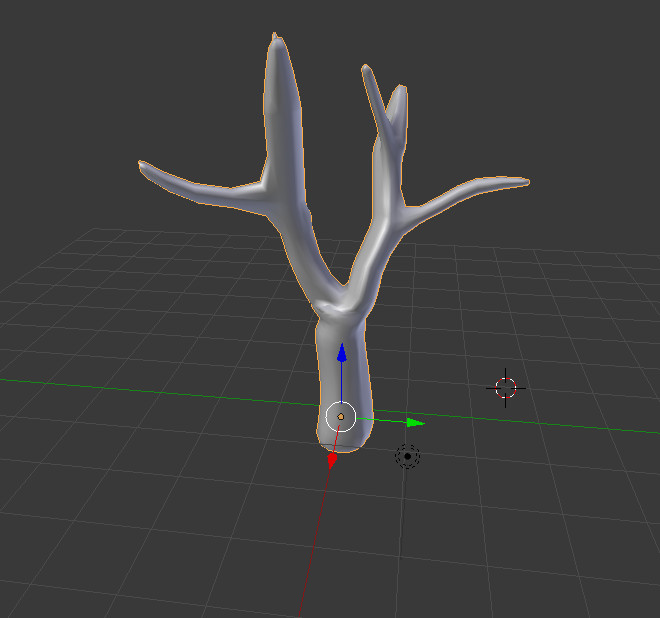Viewport: 660px width, 618px height.
Task: Click the green Y-axis manipulator arrow
Action: pyautogui.click(x=414, y=423)
